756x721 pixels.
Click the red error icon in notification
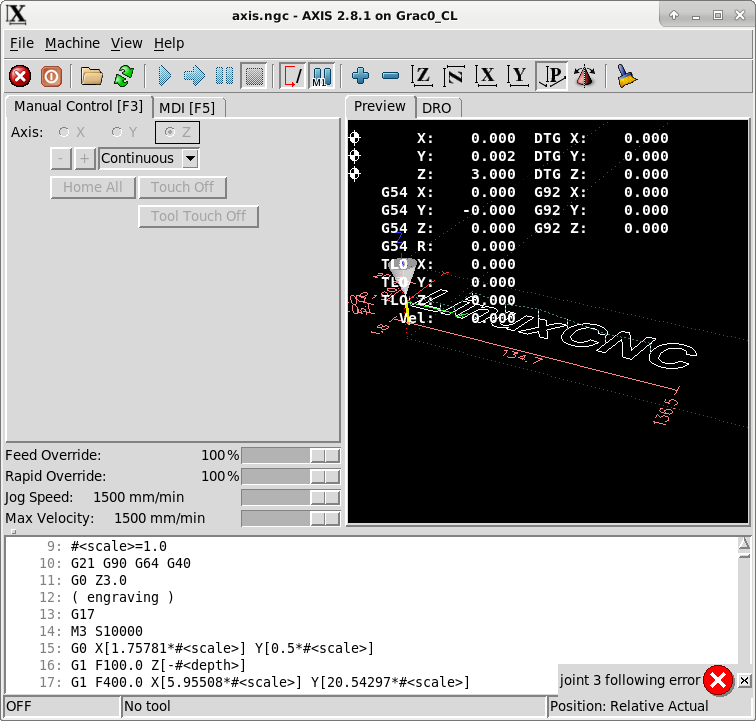[x=717, y=680]
